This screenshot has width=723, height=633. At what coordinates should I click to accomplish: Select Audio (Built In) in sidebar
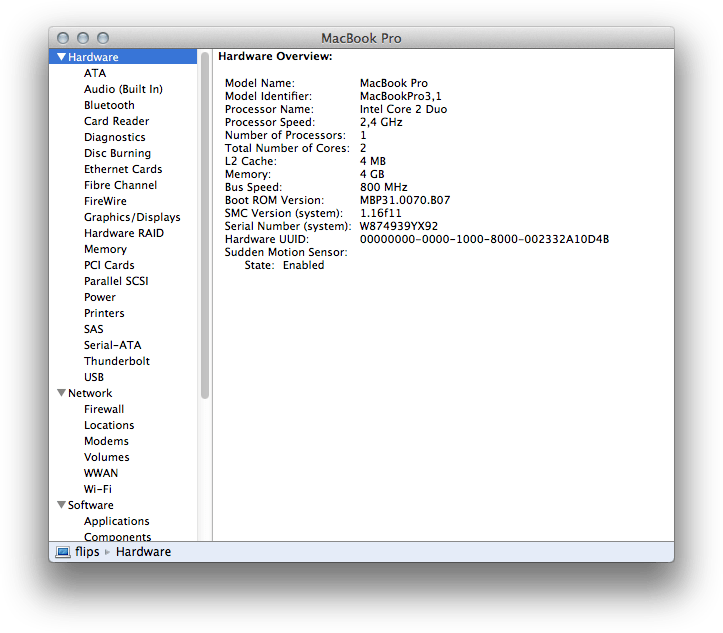(x=123, y=89)
